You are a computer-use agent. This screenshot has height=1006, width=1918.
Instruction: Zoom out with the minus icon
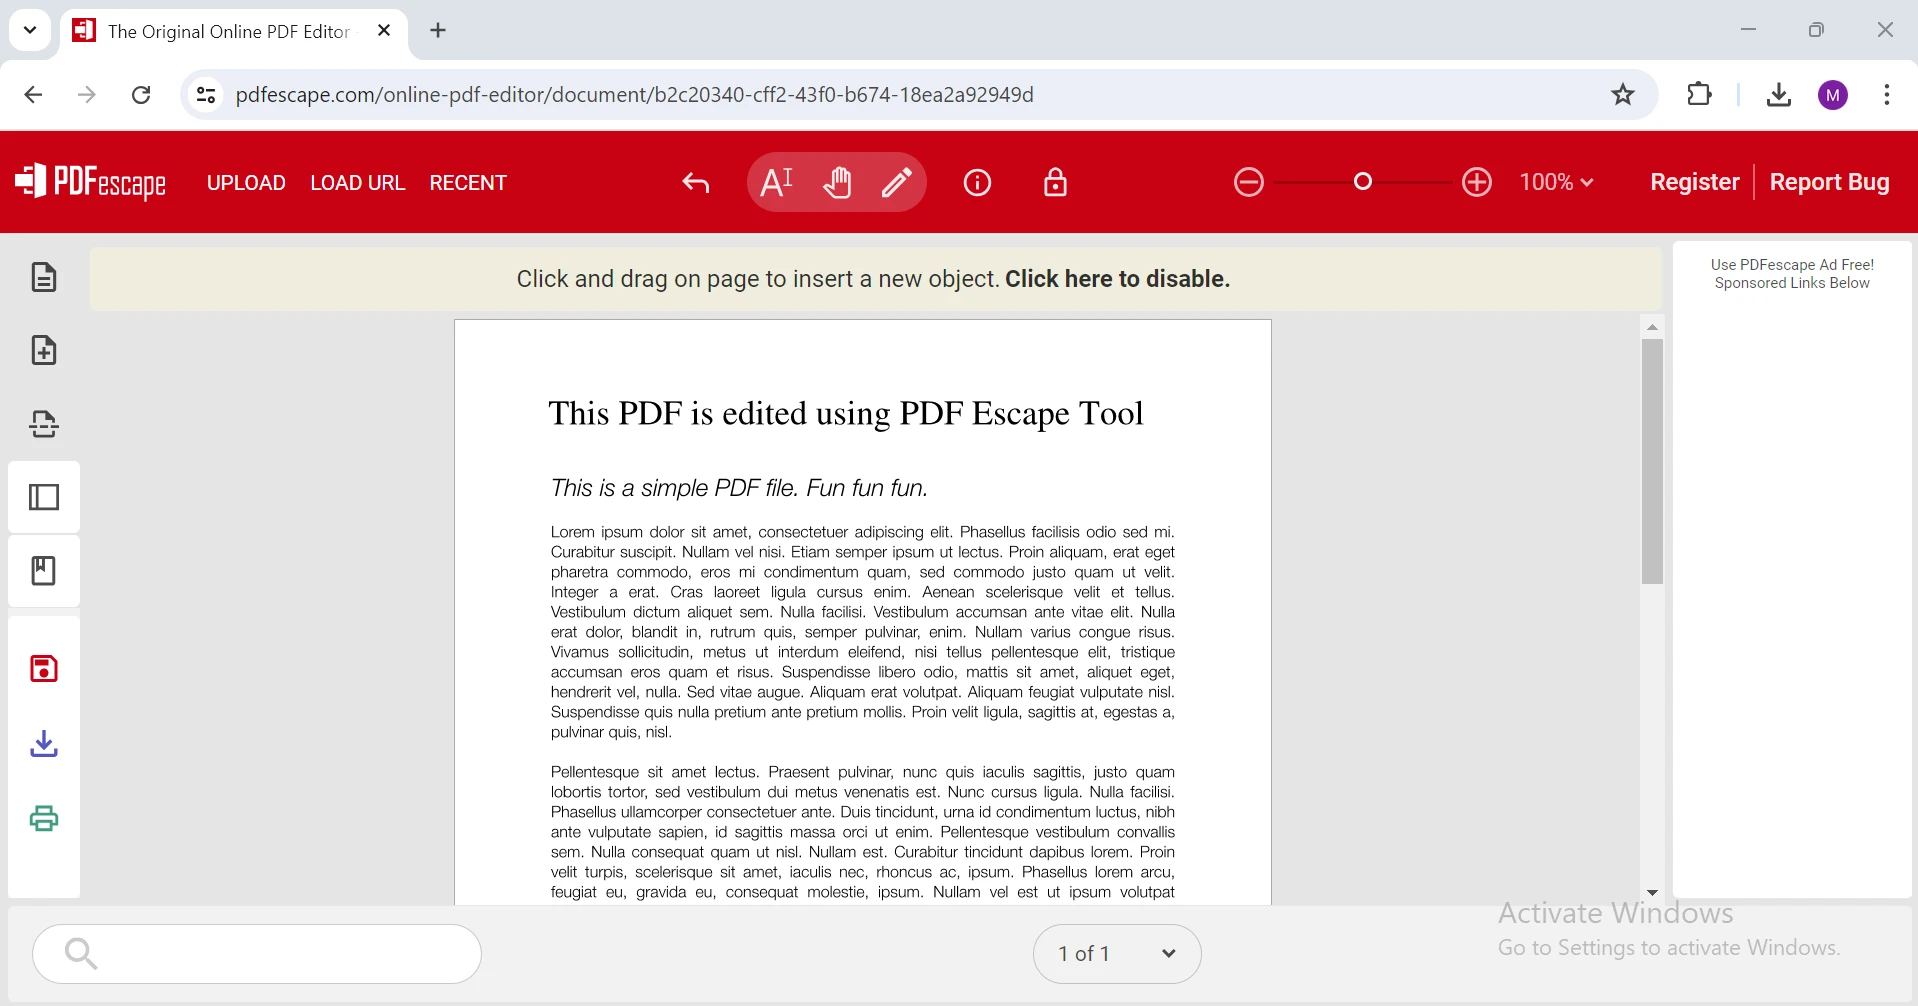[x=1249, y=182]
